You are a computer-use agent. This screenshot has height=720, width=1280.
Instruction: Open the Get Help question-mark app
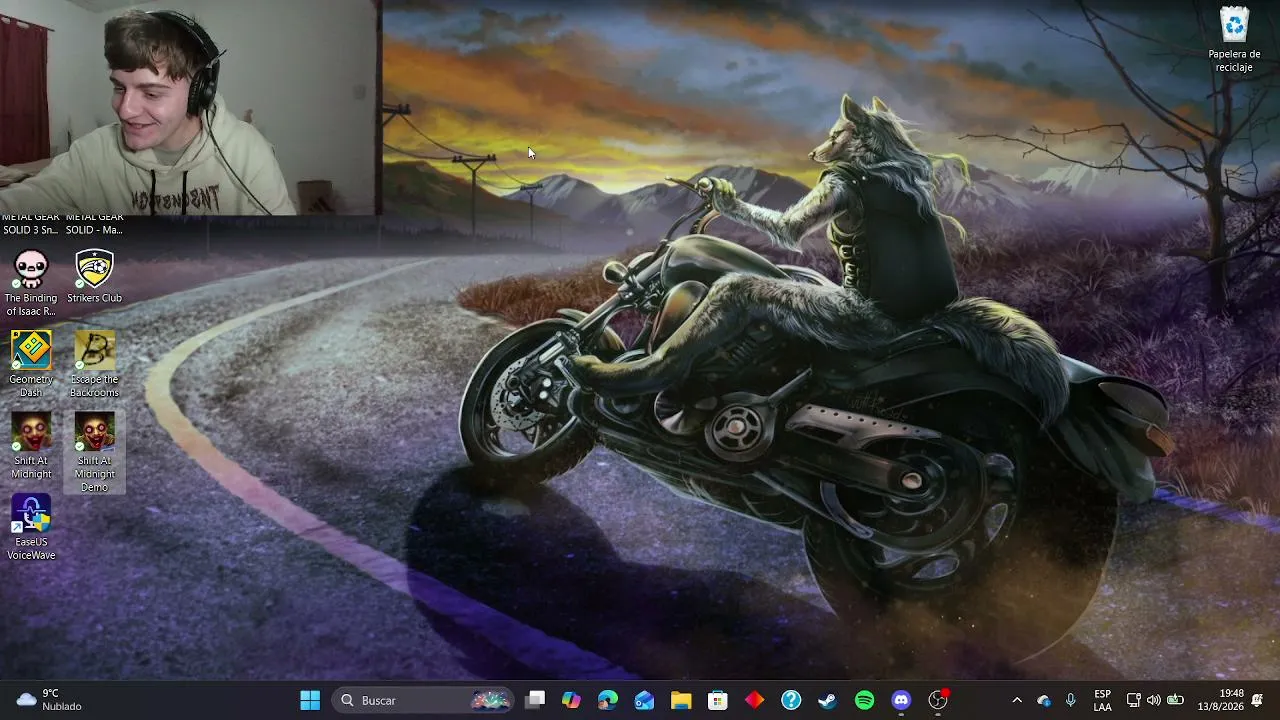tap(791, 700)
